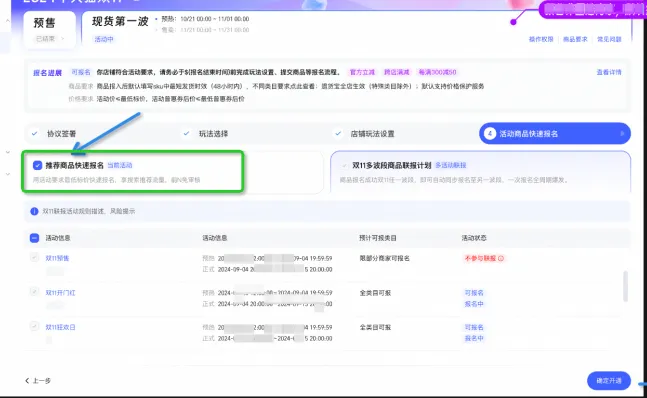Click the checkmark icon beside 玩法选择

tap(187, 134)
